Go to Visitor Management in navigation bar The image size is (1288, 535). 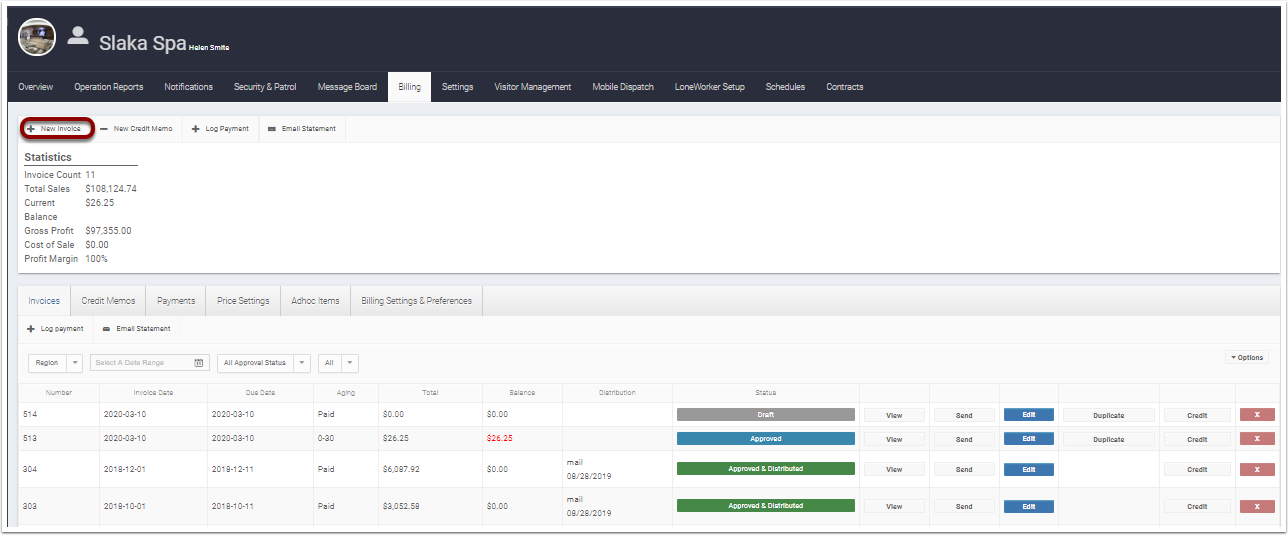(x=532, y=87)
